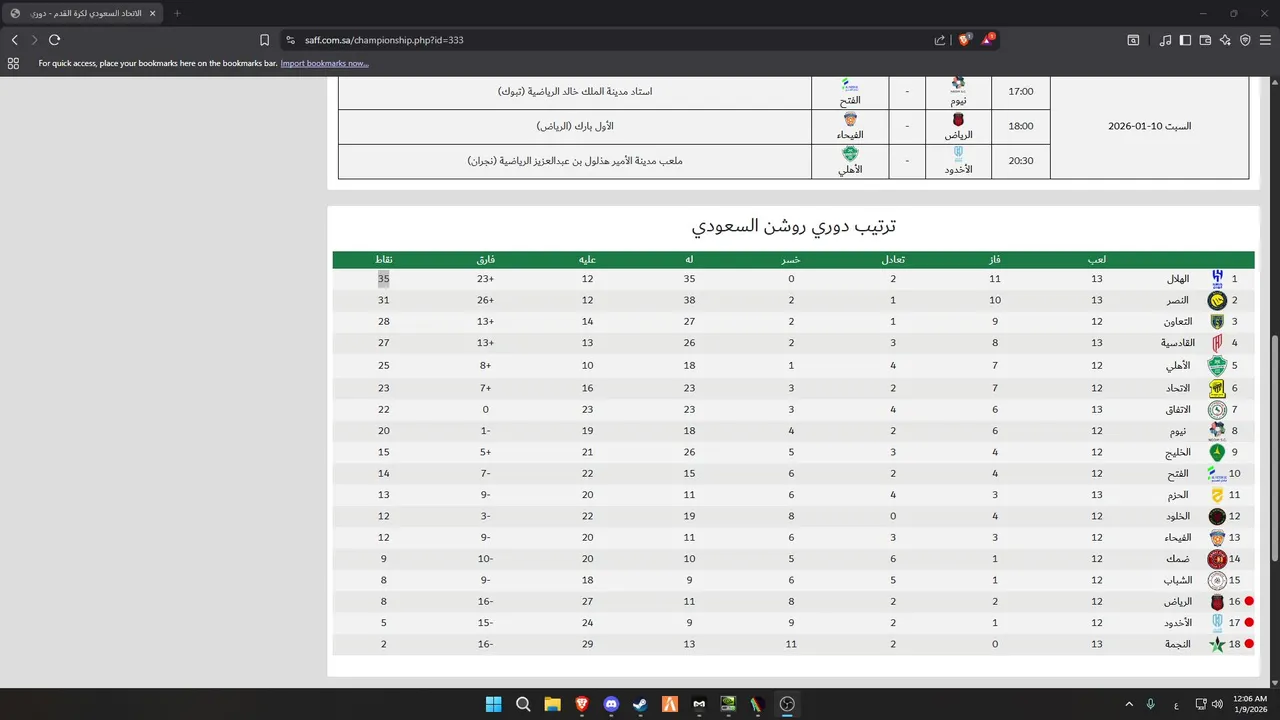Open the Brave VPN shield icon
The width and height of the screenshot is (1280, 720).
coord(1245,40)
